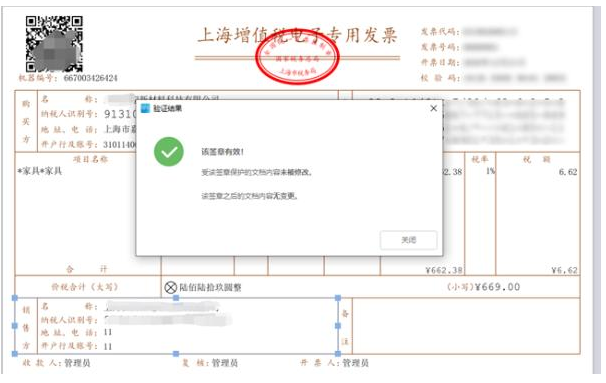Click the blue icon beside 验证结果 title
Screen dimensions: 606x383
pos(145,108)
